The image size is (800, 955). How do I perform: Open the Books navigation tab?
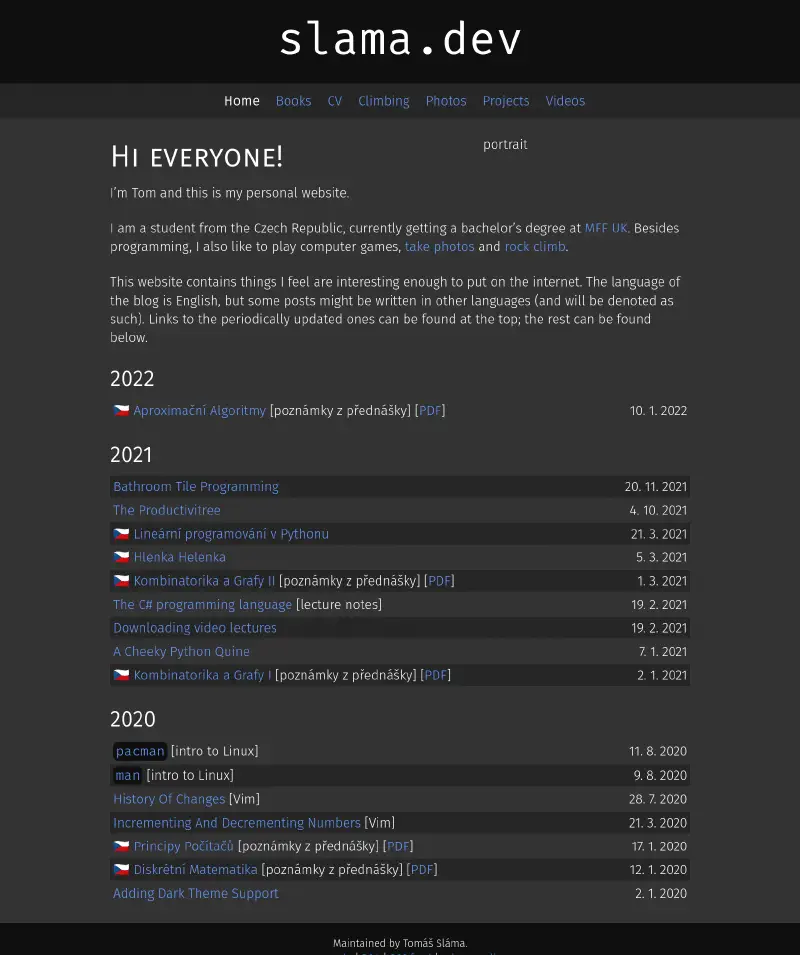(x=293, y=101)
